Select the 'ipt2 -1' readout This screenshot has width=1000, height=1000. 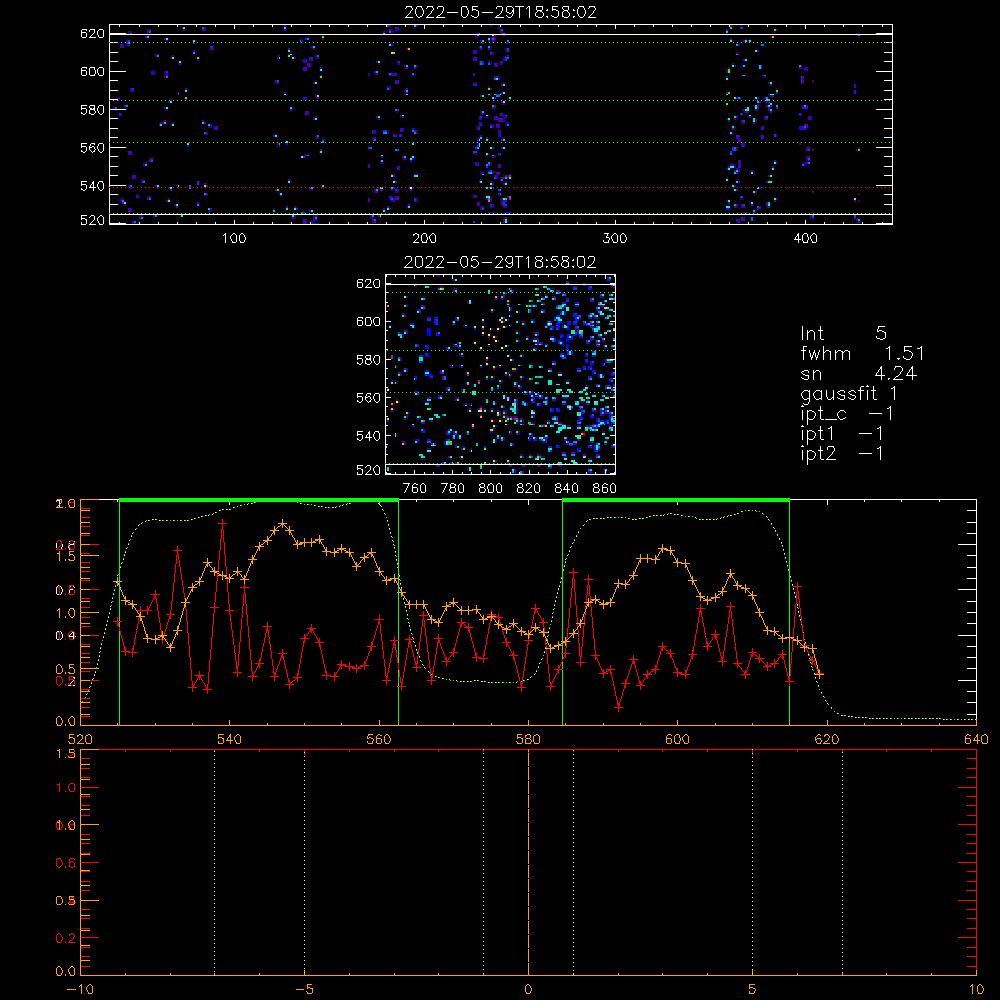point(842,453)
